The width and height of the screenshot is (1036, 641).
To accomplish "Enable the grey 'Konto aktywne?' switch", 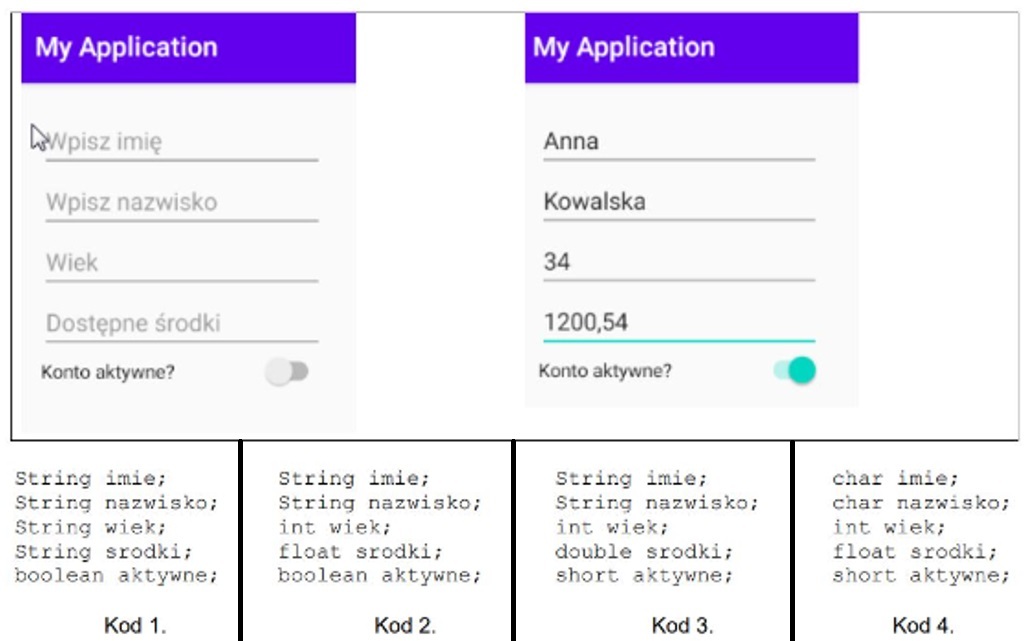I will (x=287, y=371).
